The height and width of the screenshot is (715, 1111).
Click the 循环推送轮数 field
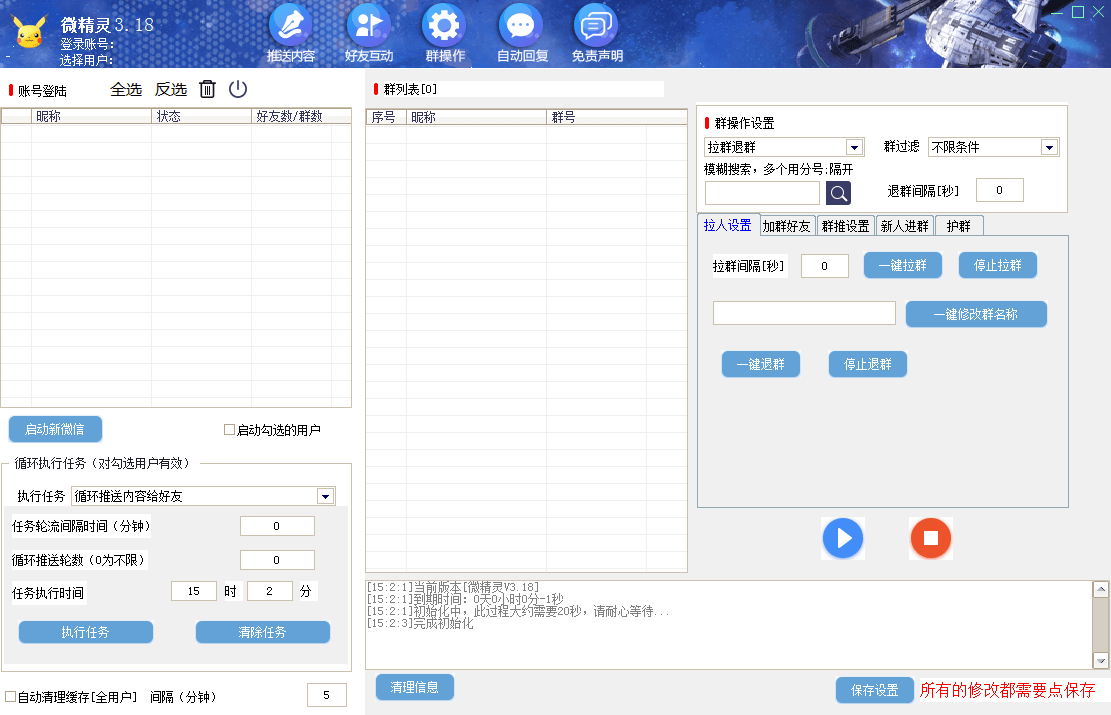pos(277,560)
